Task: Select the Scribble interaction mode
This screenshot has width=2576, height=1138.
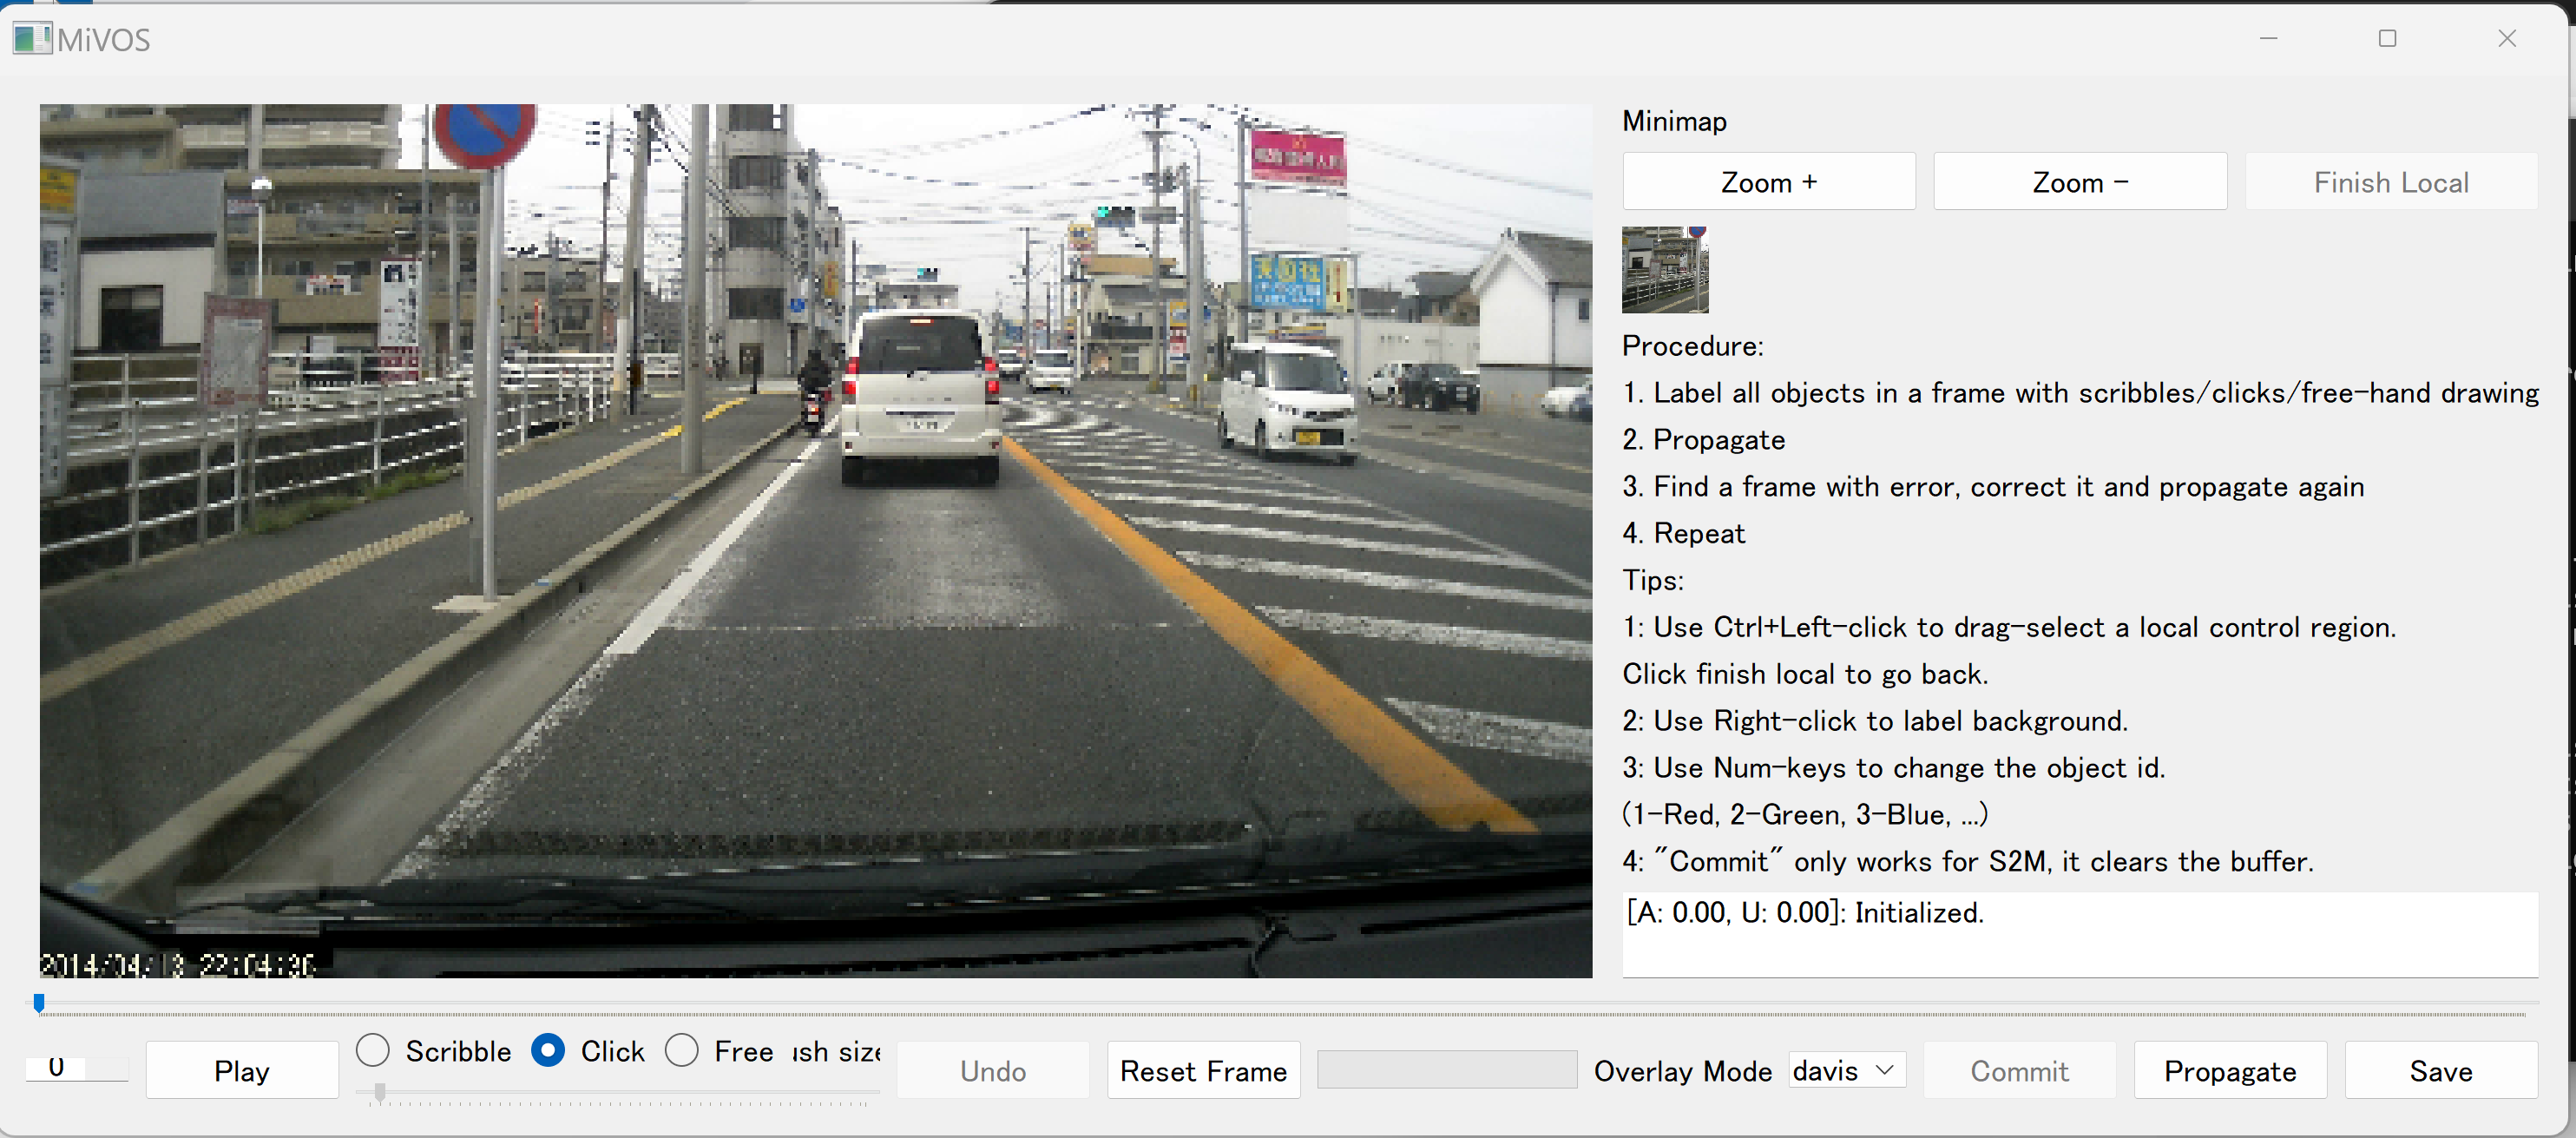Action: (x=373, y=1050)
